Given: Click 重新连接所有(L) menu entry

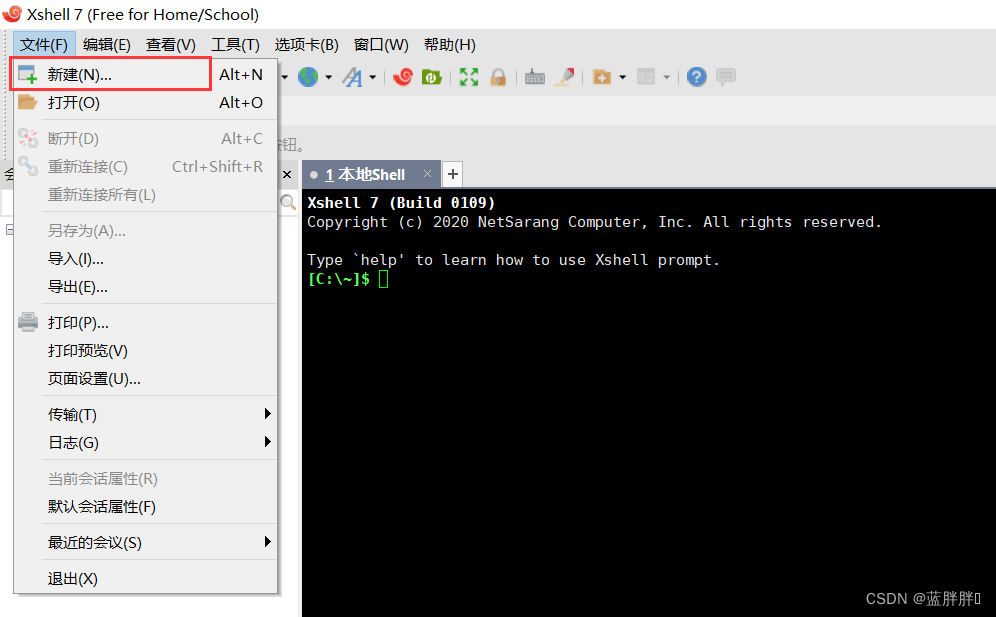Looking at the screenshot, I should (x=145, y=194).
